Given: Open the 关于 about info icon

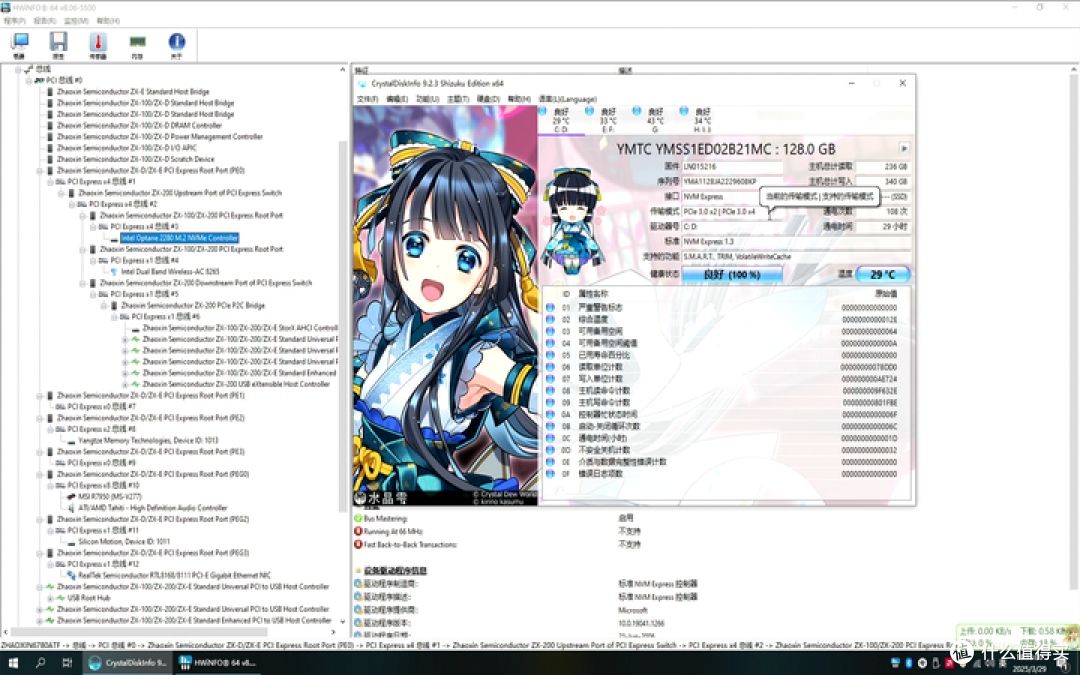Looking at the screenshot, I should [x=176, y=43].
